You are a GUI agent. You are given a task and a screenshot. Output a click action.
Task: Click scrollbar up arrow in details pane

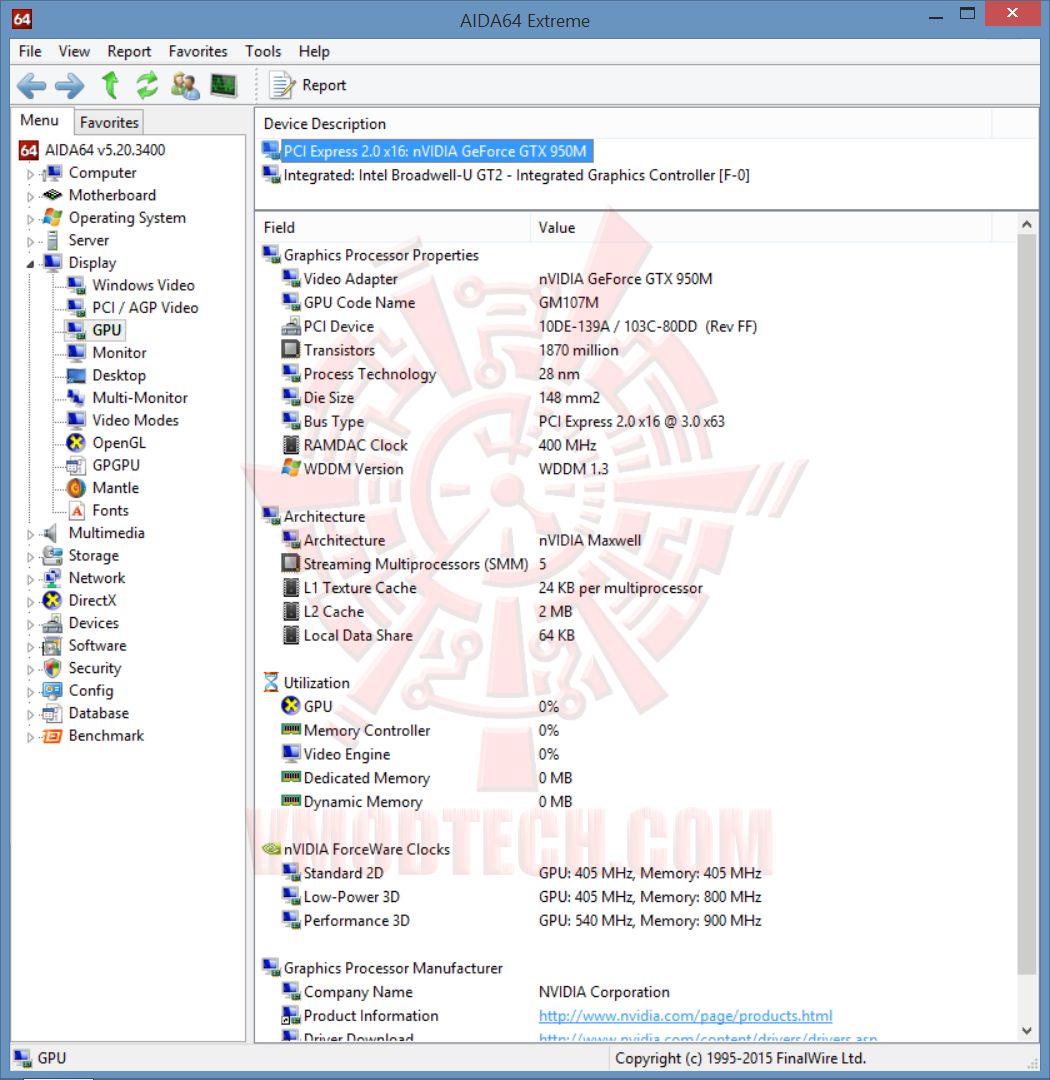click(1027, 225)
